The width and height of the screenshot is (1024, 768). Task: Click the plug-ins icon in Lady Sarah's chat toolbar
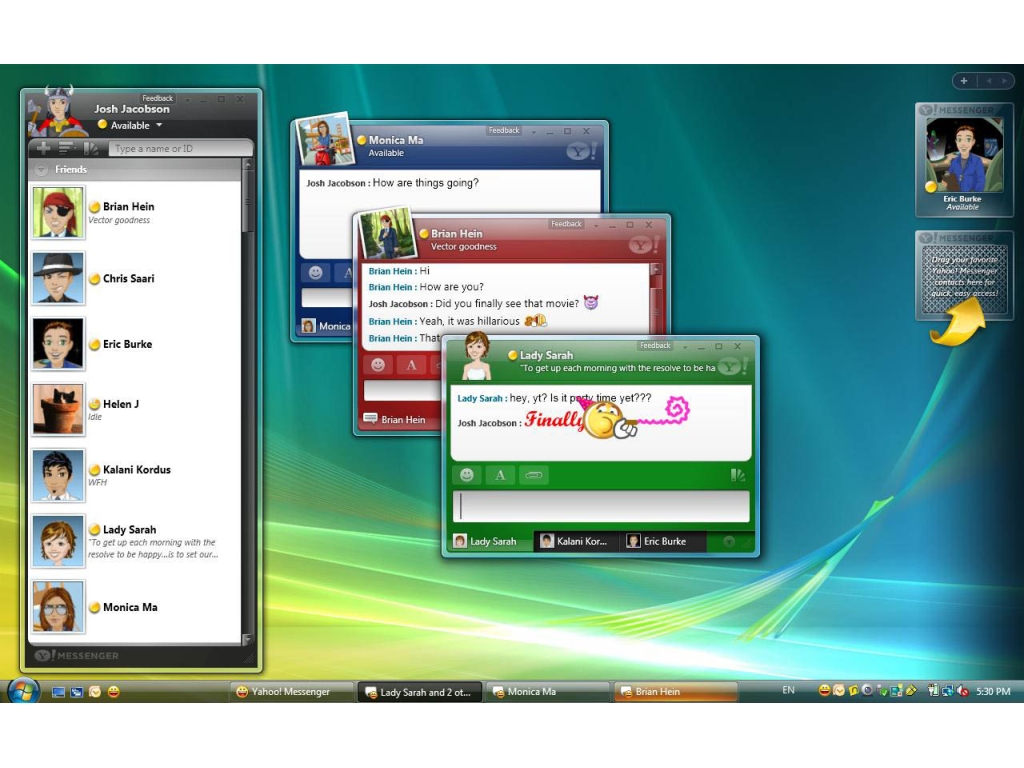(x=738, y=475)
